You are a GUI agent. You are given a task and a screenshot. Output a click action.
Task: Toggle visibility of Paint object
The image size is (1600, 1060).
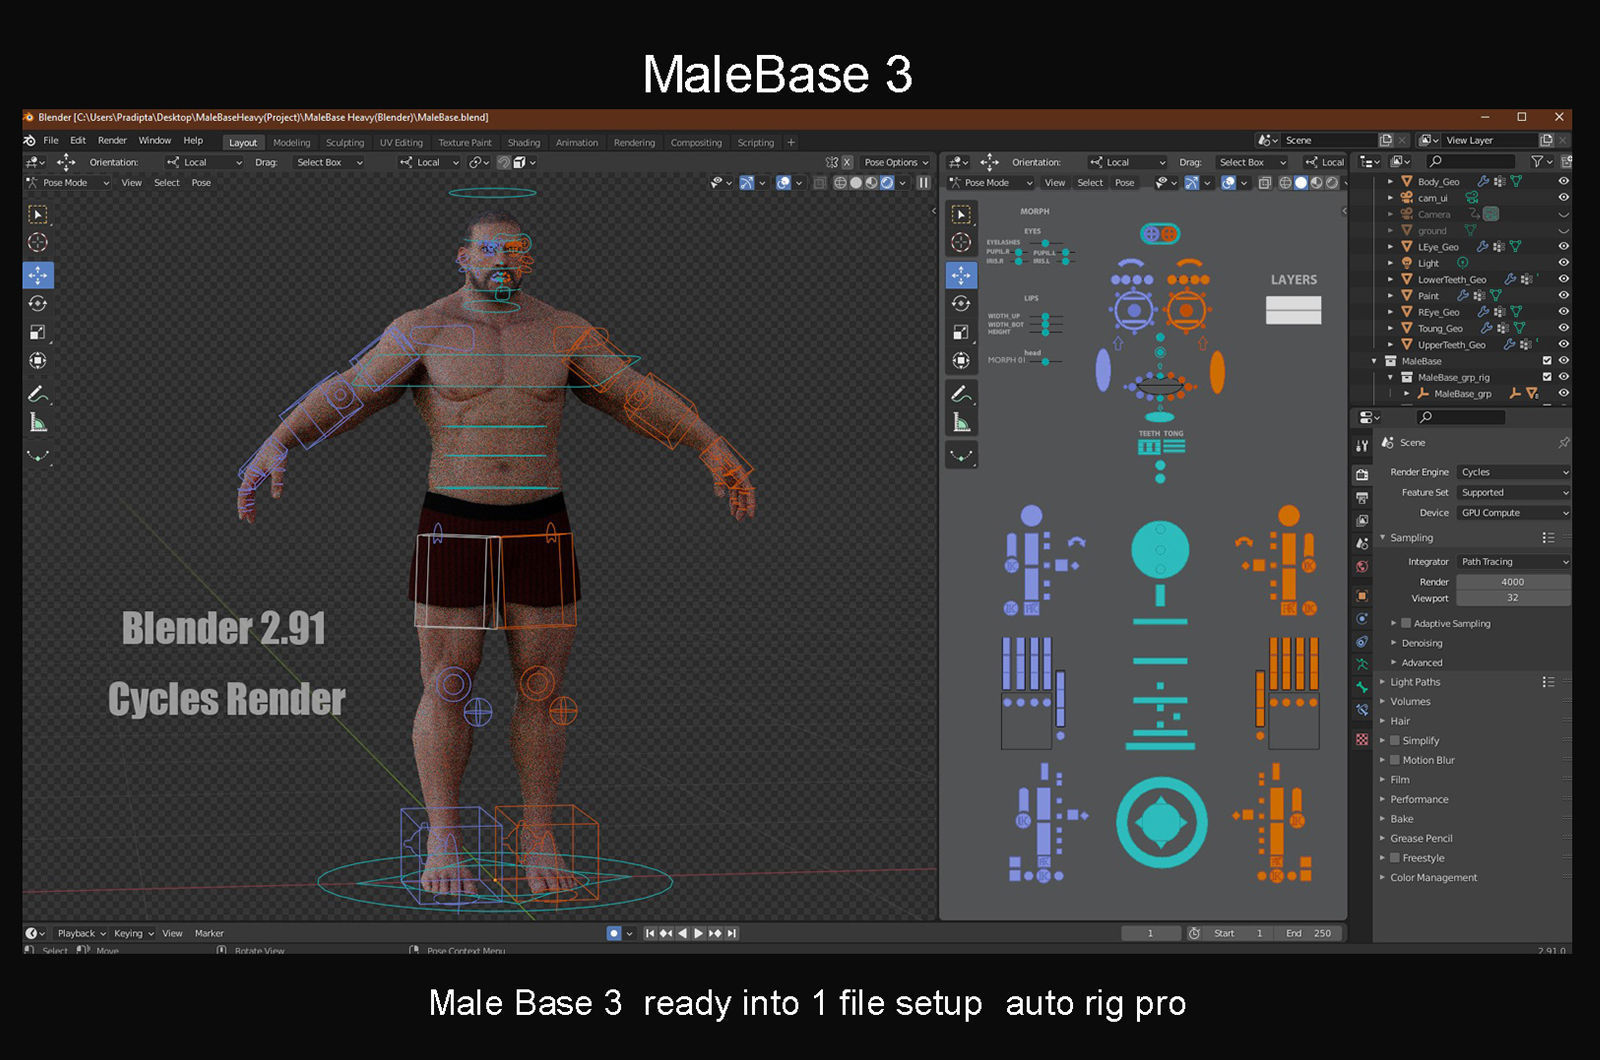[1563, 295]
